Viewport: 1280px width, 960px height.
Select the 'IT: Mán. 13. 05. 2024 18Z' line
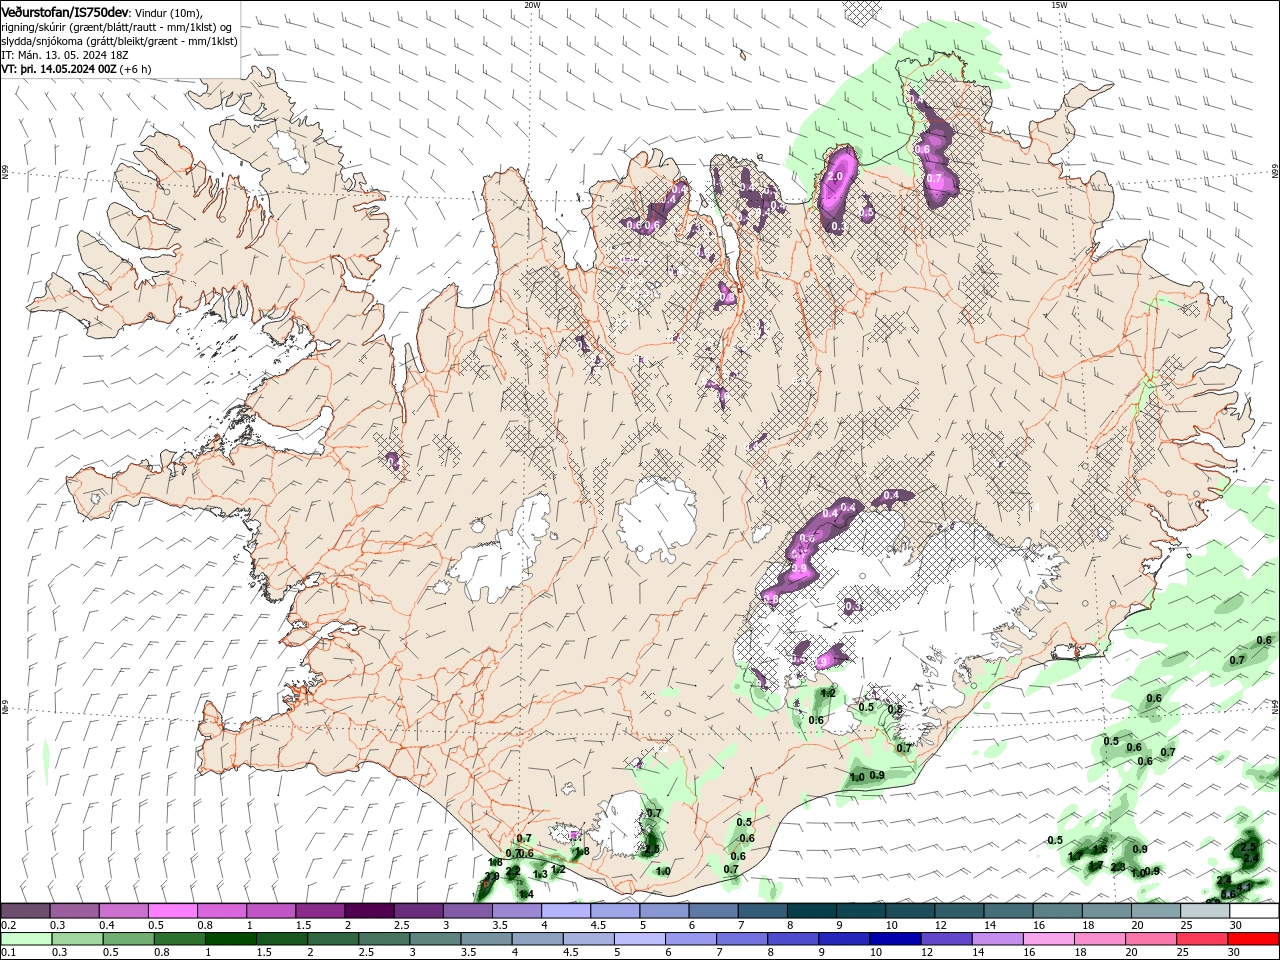coord(65,55)
